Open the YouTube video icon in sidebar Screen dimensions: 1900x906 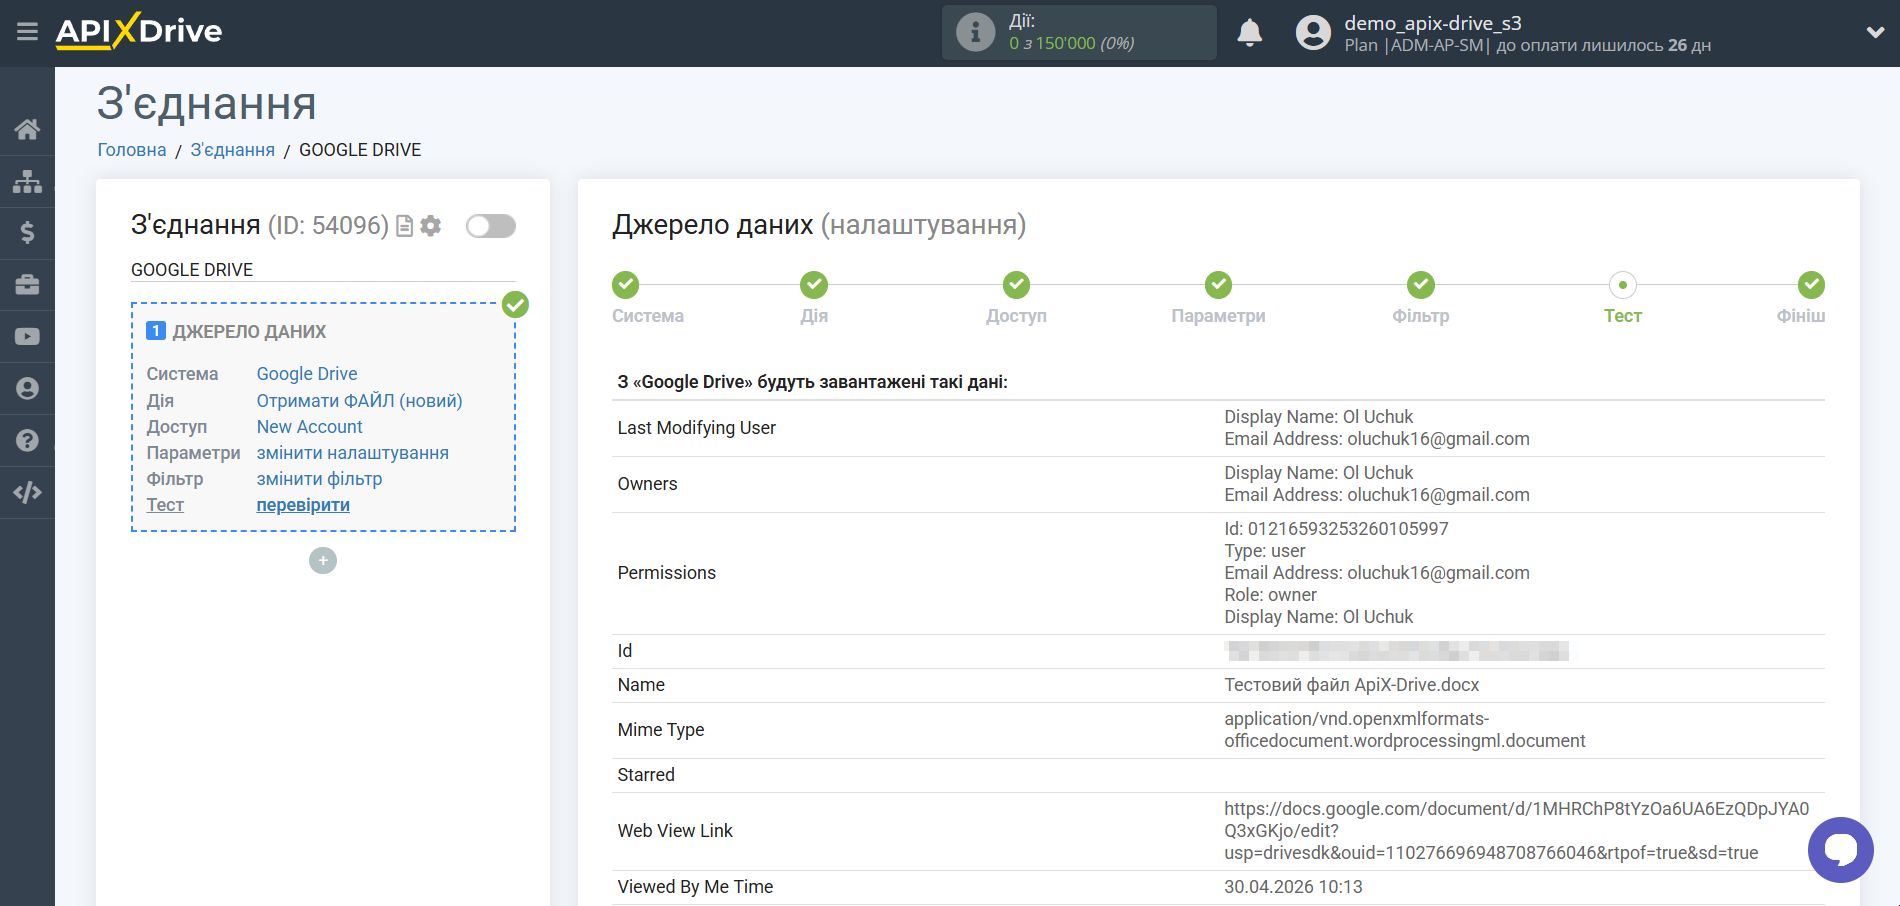tap(27, 337)
